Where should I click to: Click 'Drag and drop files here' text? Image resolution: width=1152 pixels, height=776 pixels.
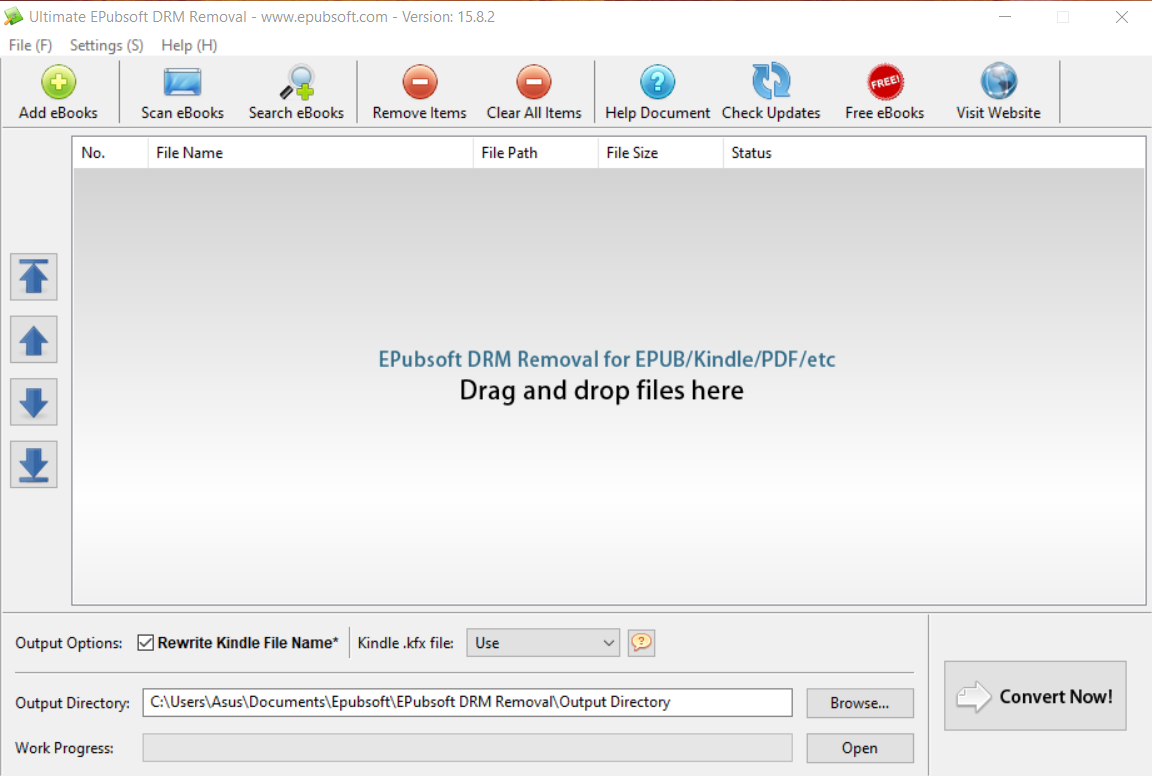[602, 390]
